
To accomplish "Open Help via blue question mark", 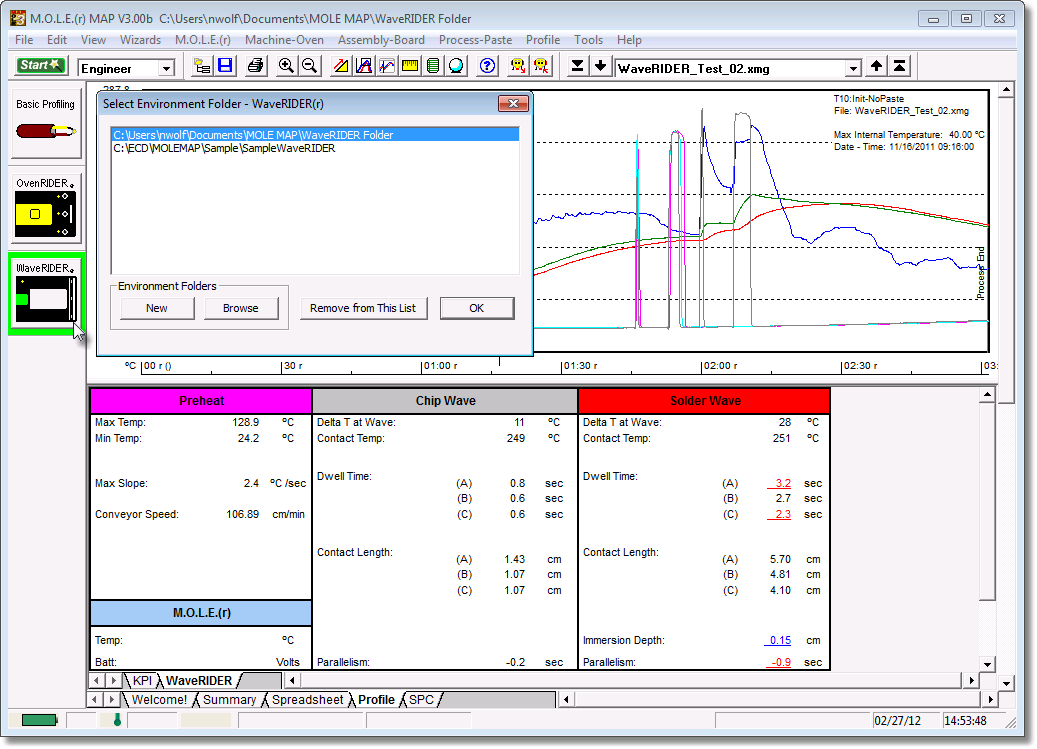I will [x=487, y=66].
